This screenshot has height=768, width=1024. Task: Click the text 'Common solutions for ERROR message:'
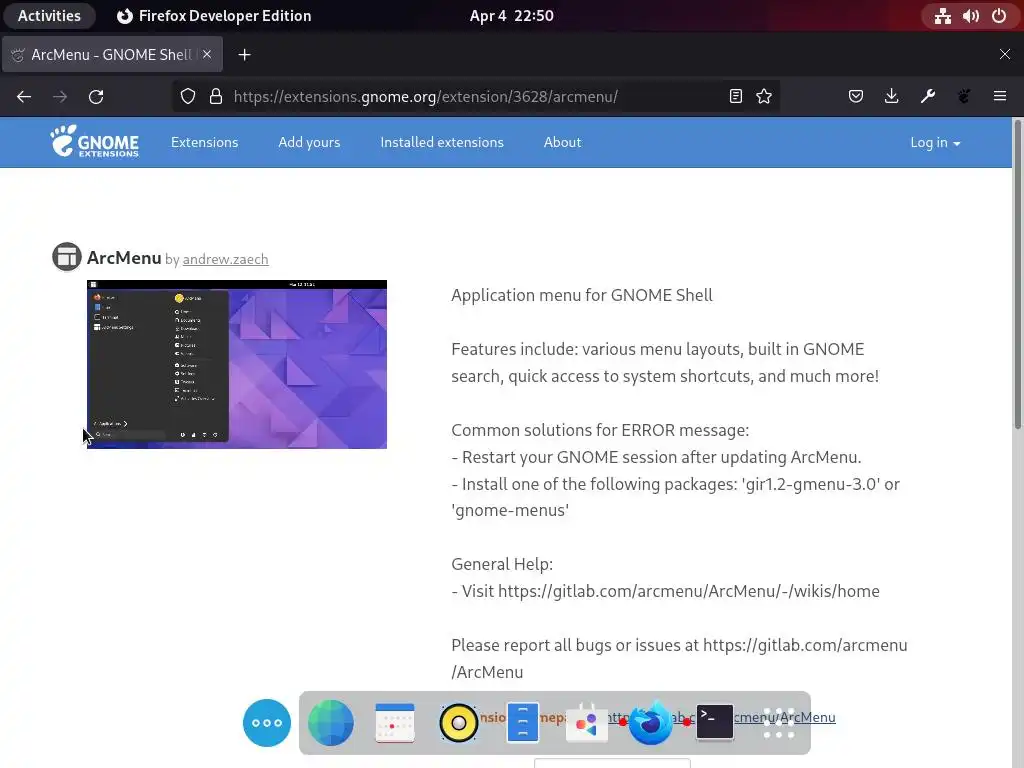600,430
